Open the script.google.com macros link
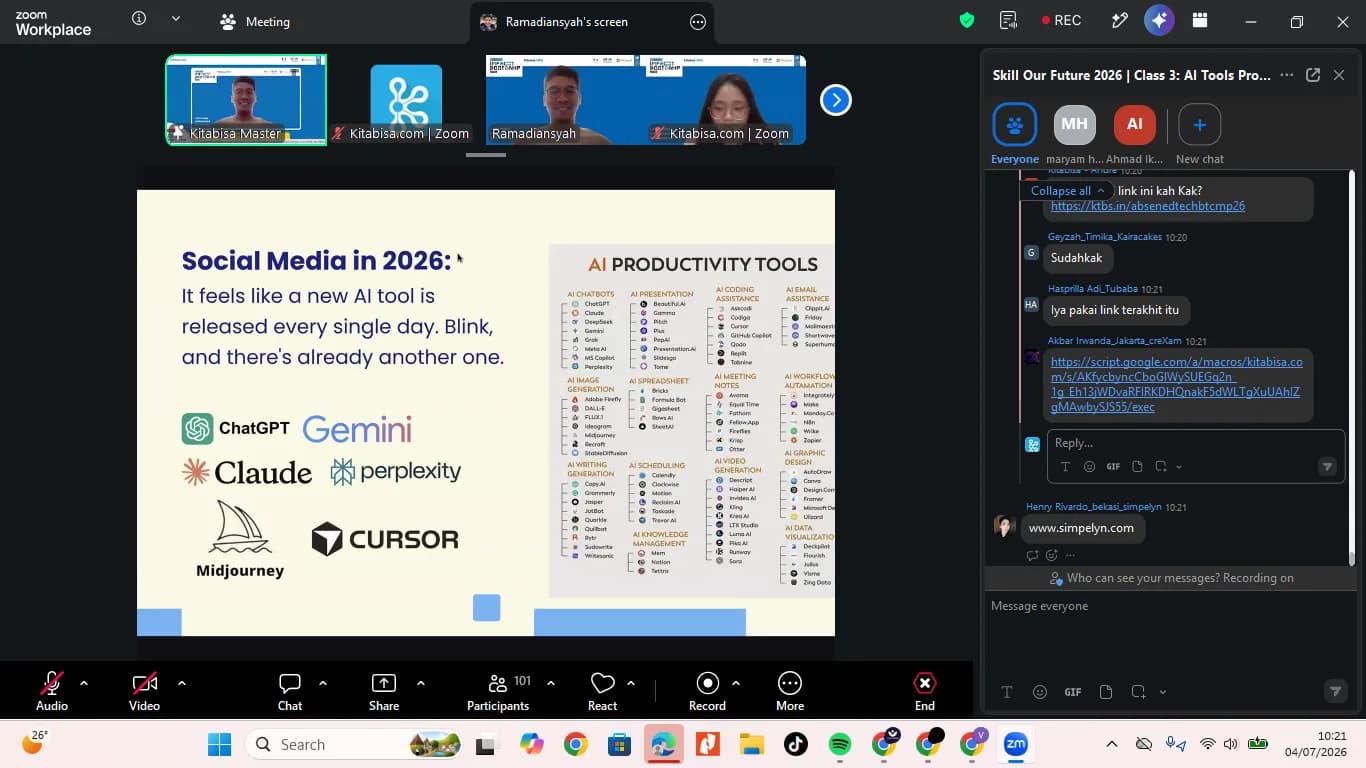The image size is (1366, 768). pos(1177,384)
